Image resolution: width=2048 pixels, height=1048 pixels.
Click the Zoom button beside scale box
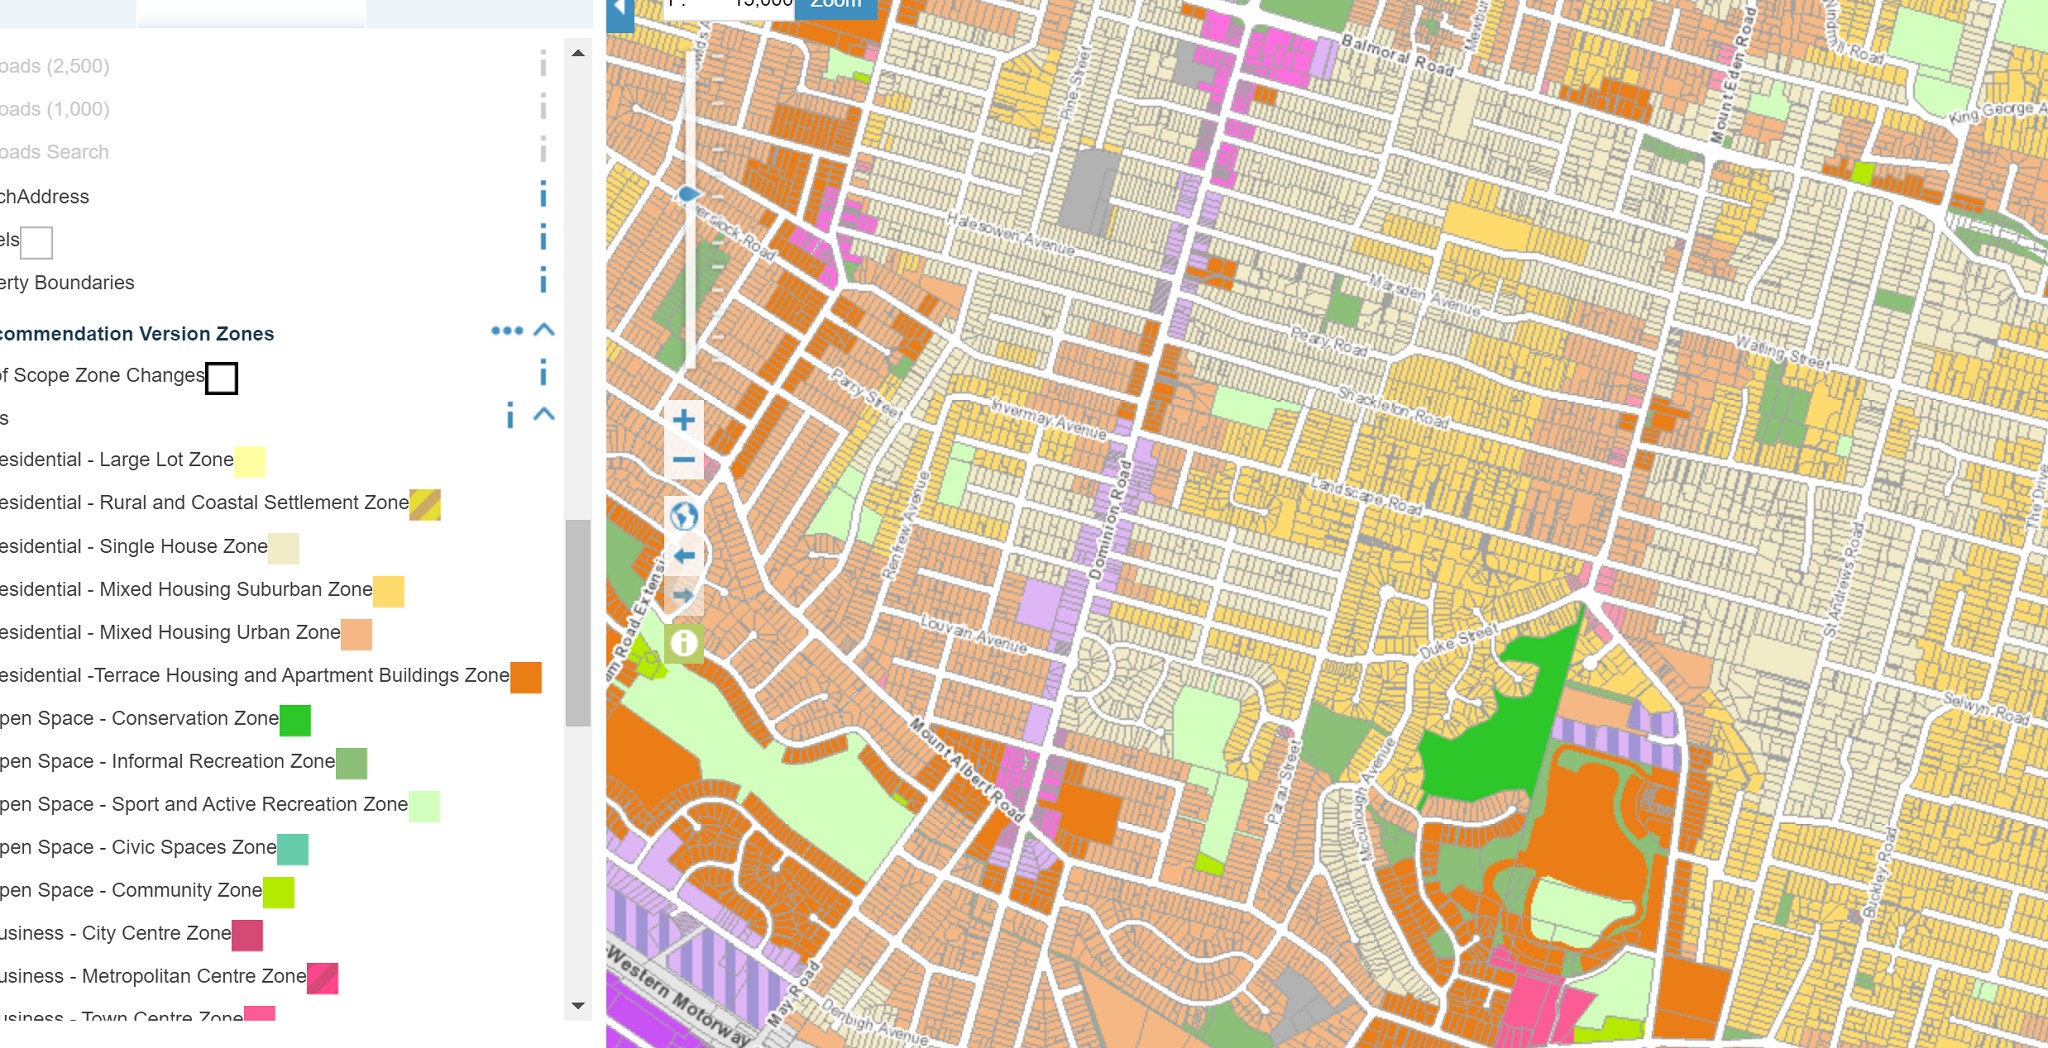[835, 6]
